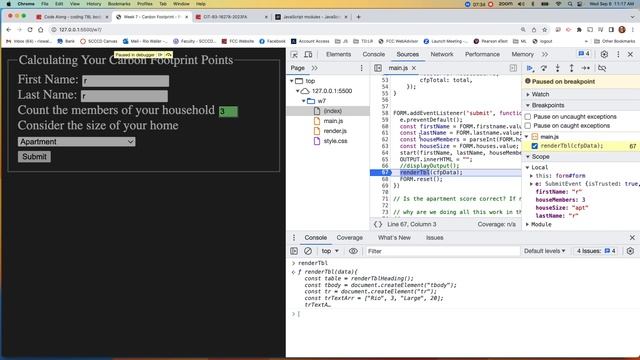Switch to the Network tab
Image resolution: width=640 pixels, height=360 pixels.
point(442,54)
